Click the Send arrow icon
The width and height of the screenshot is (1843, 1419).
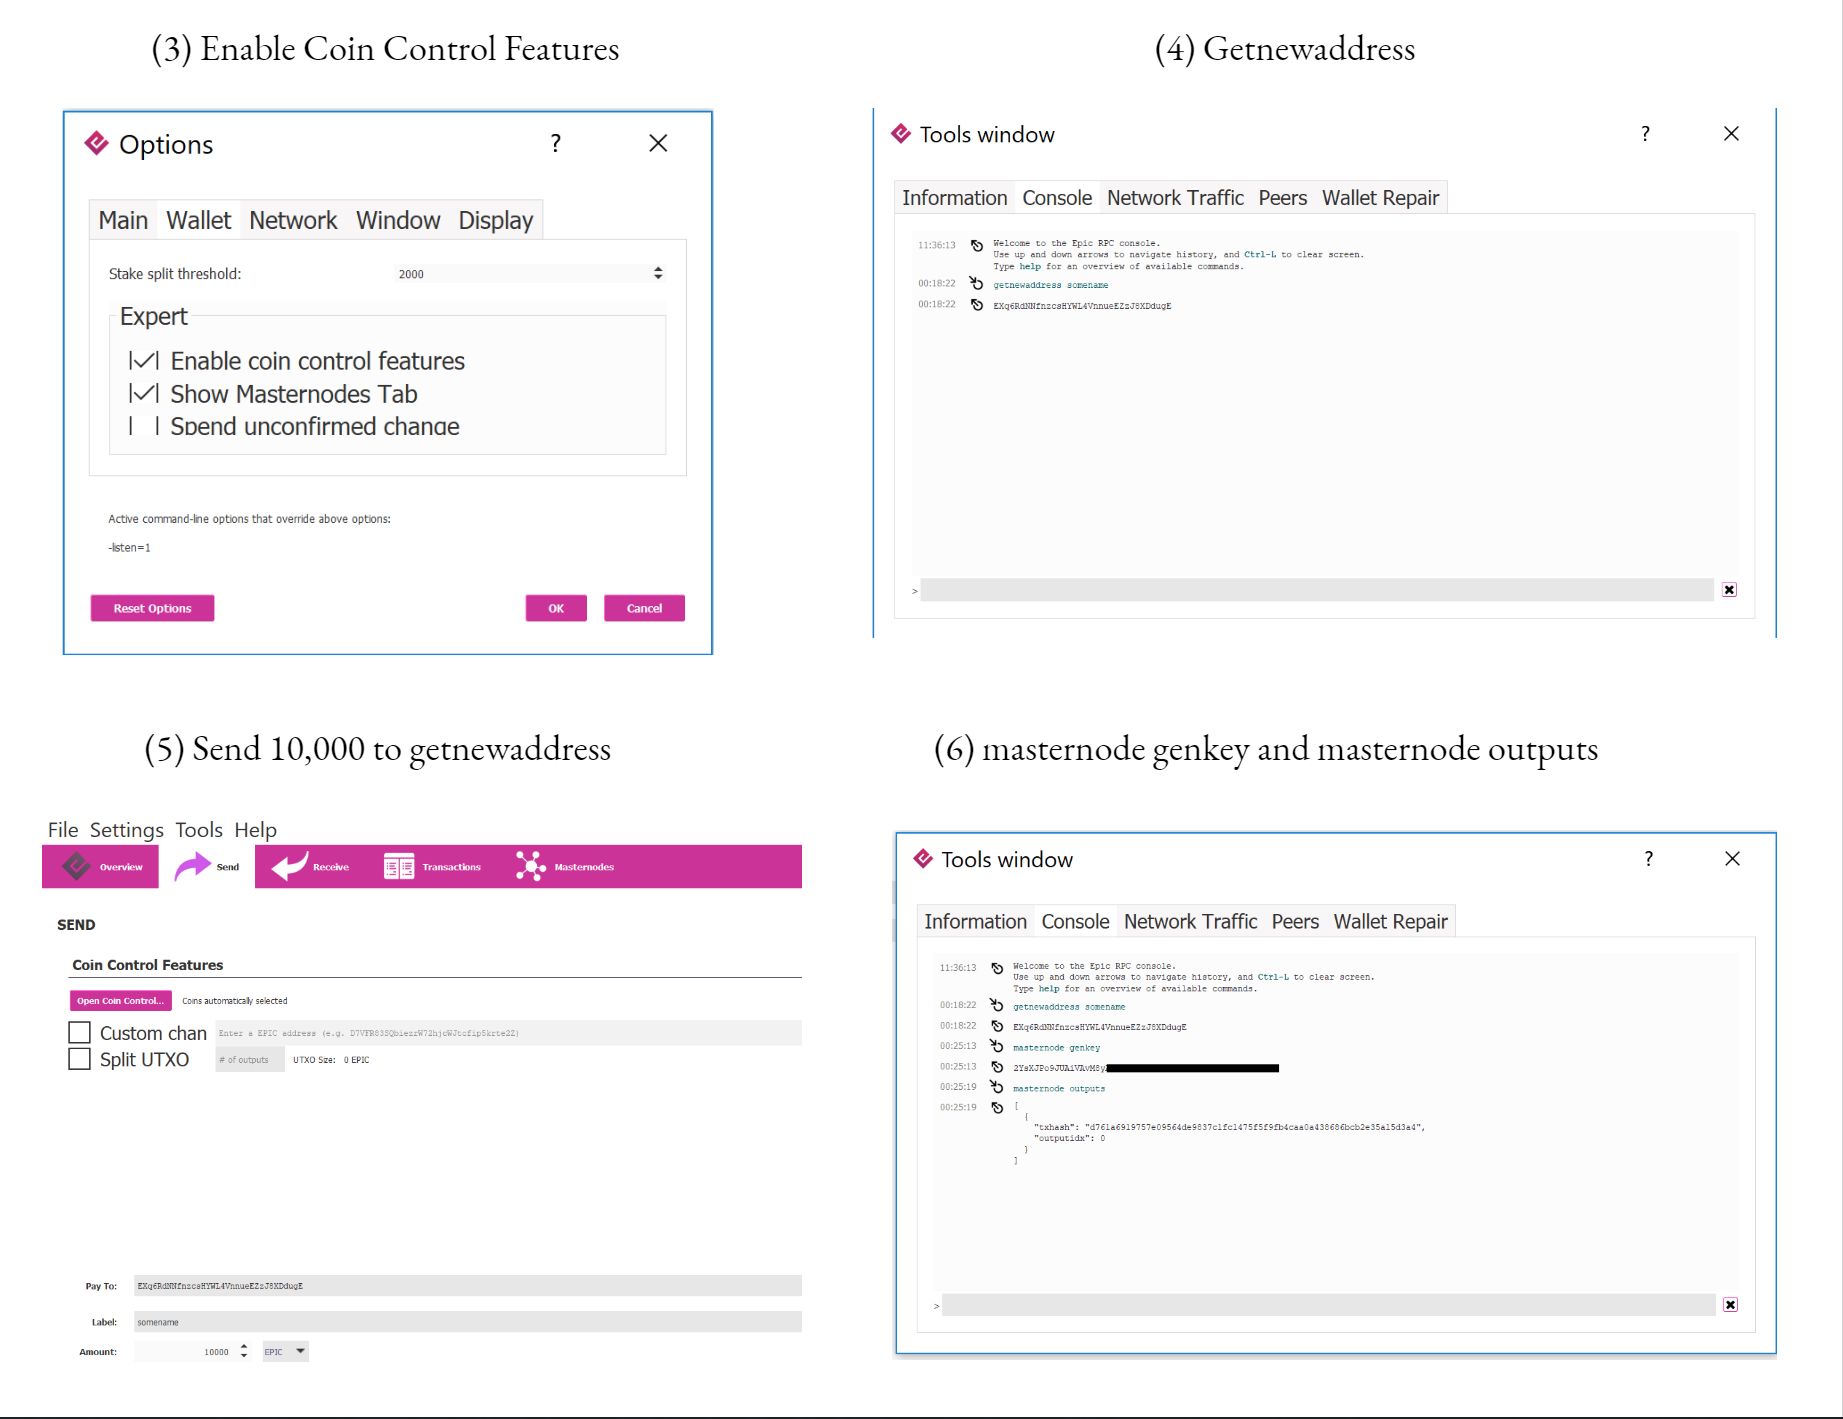pos(192,866)
